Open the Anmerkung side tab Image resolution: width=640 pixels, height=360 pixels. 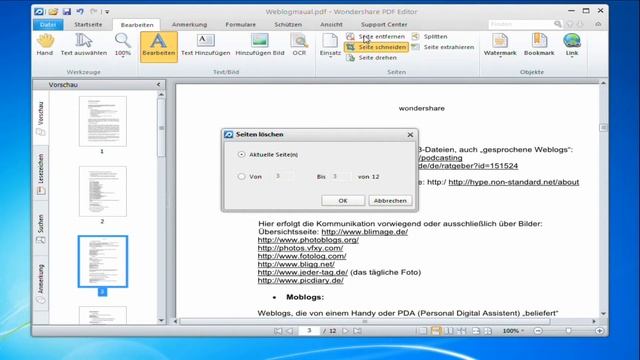coord(41,284)
